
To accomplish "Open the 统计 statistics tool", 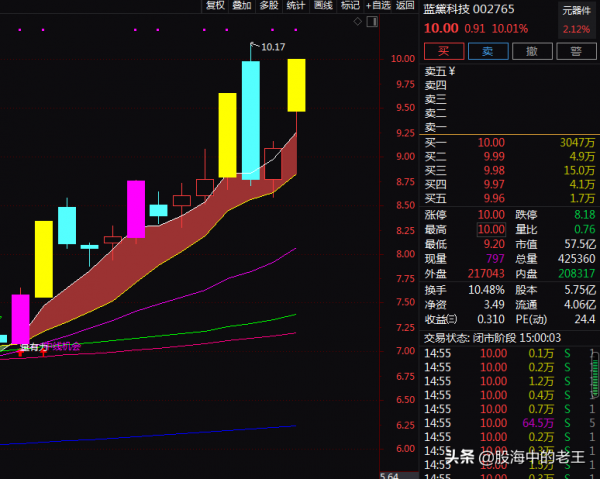I will (x=296, y=6).
